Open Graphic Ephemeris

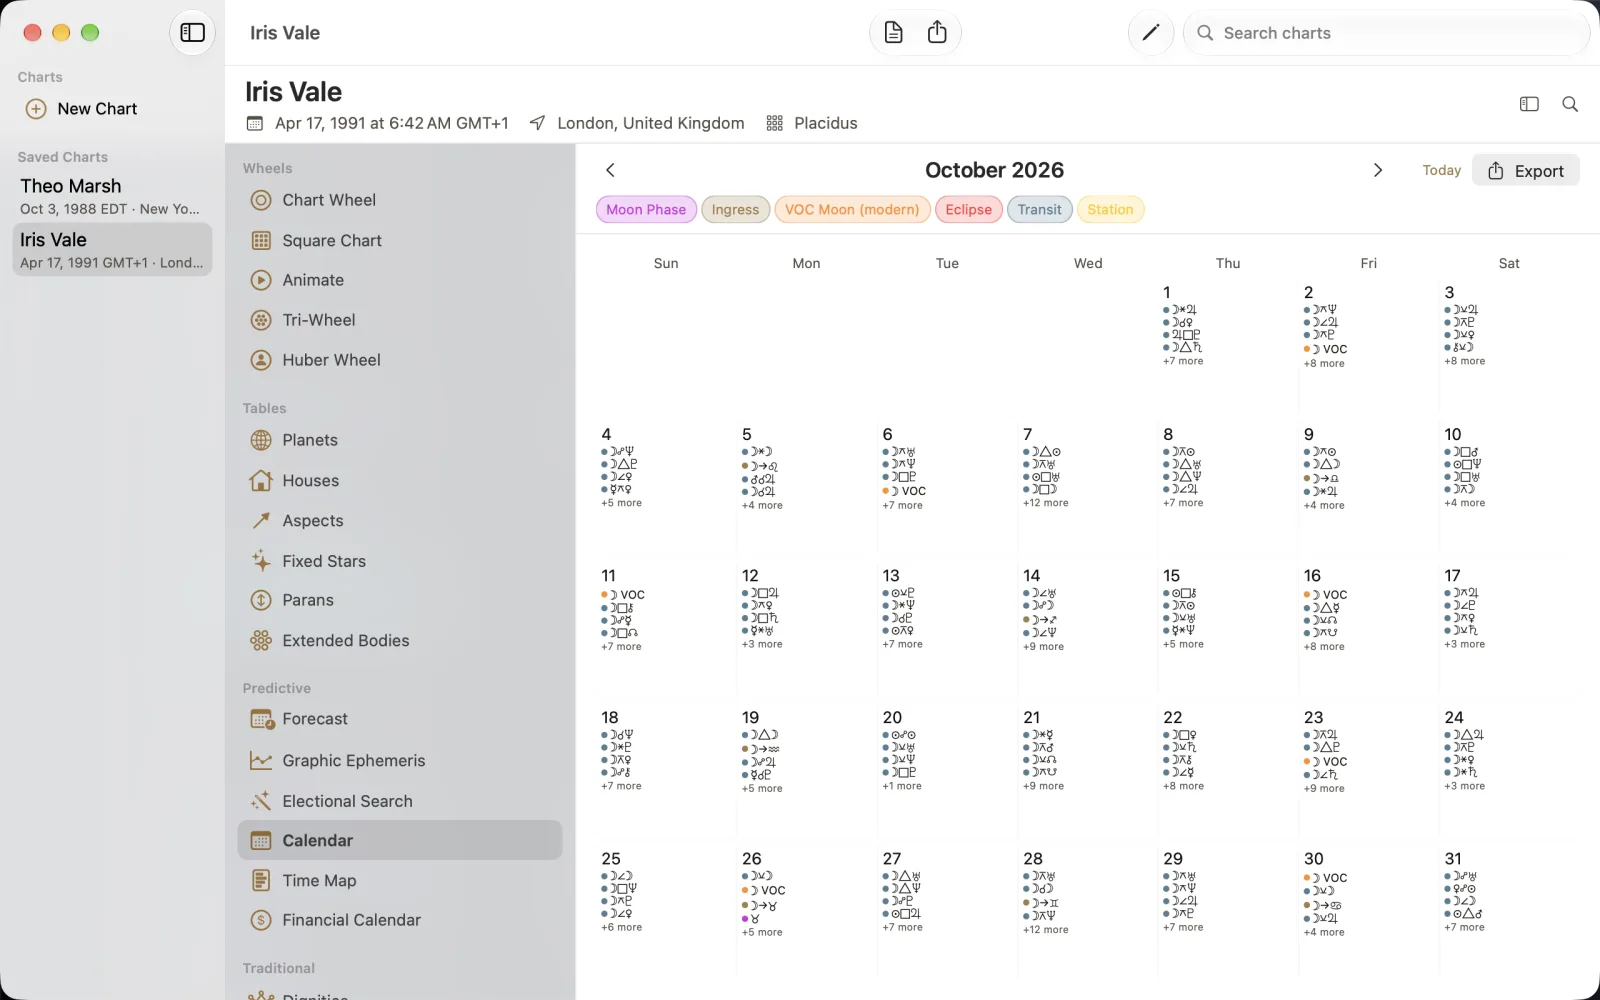point(400,761)
